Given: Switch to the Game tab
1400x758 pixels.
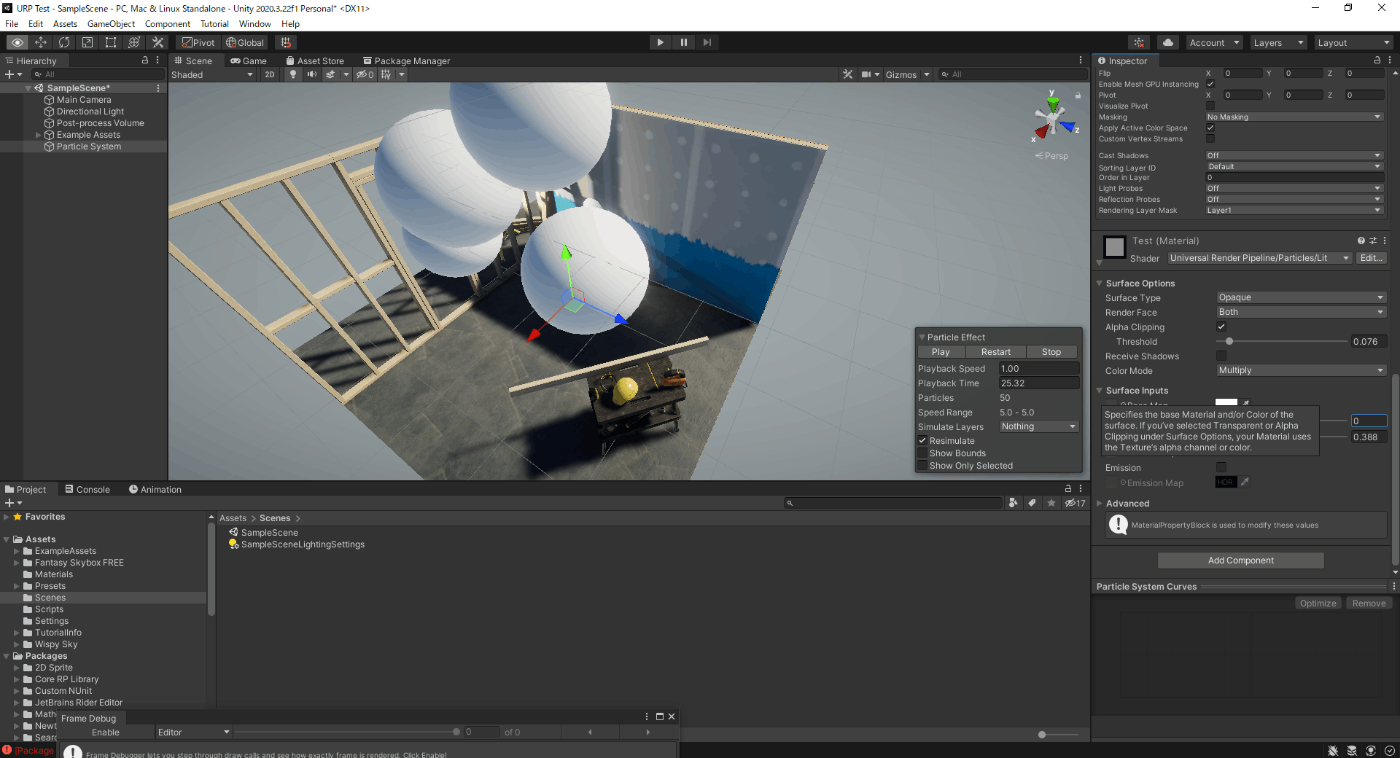Looking at the screenshot, I should click(249, 61).
